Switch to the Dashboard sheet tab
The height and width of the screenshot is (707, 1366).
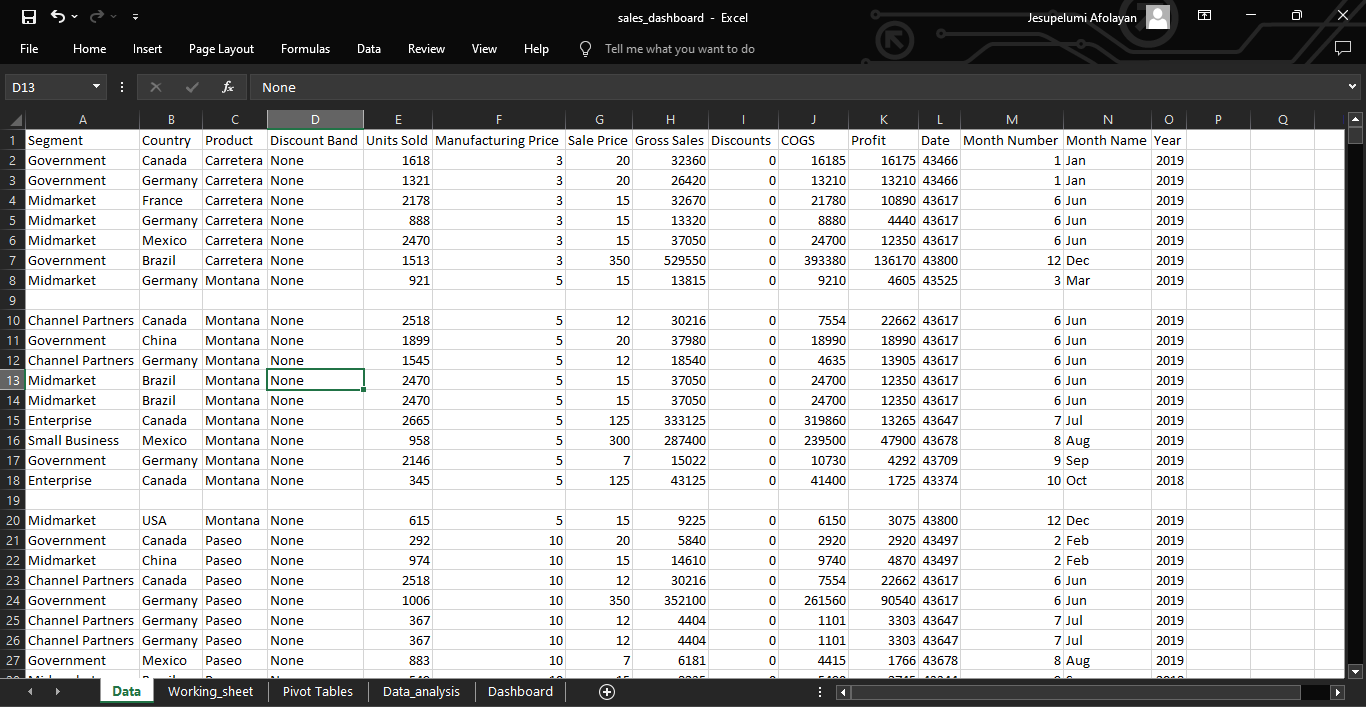click(520, 692)
